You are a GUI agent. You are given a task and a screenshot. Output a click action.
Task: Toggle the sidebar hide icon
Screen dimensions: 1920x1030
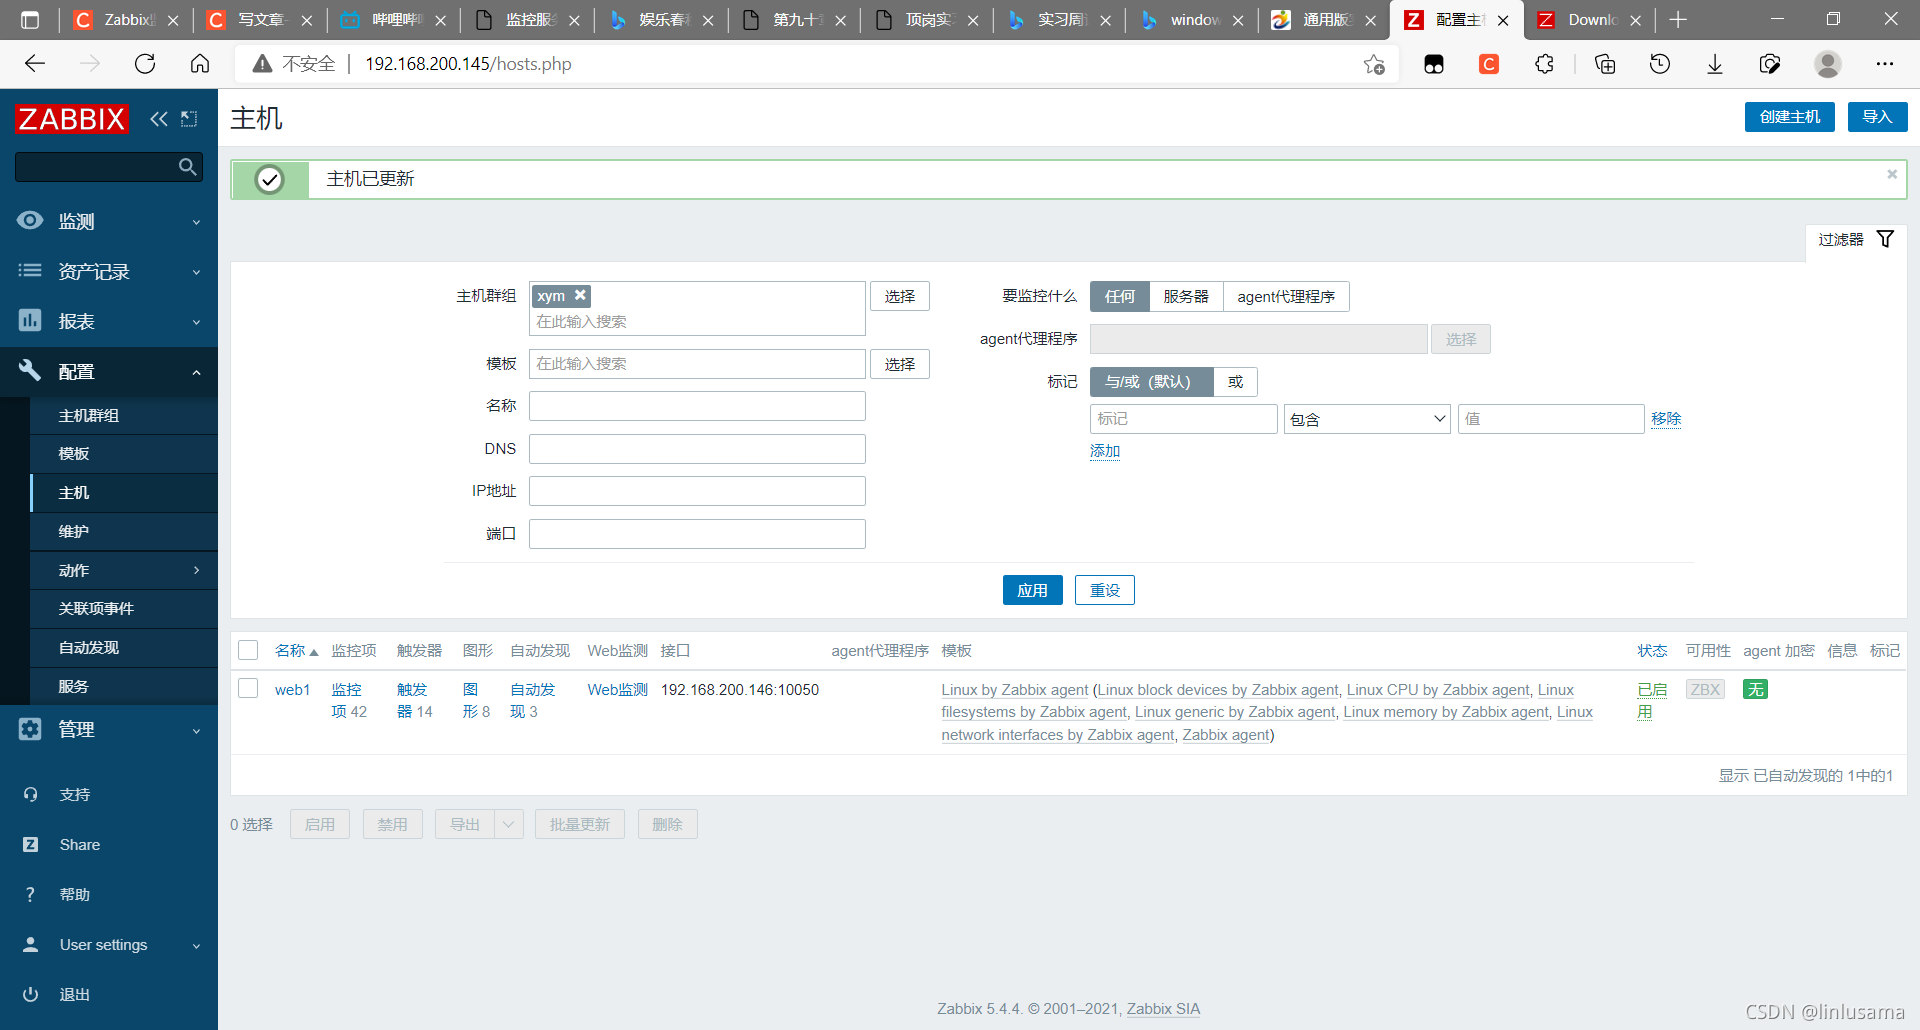pos(189,119)
